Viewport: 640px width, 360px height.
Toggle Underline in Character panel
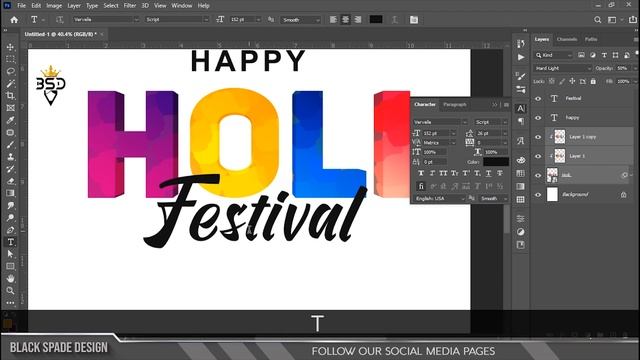tap(489, 173)
